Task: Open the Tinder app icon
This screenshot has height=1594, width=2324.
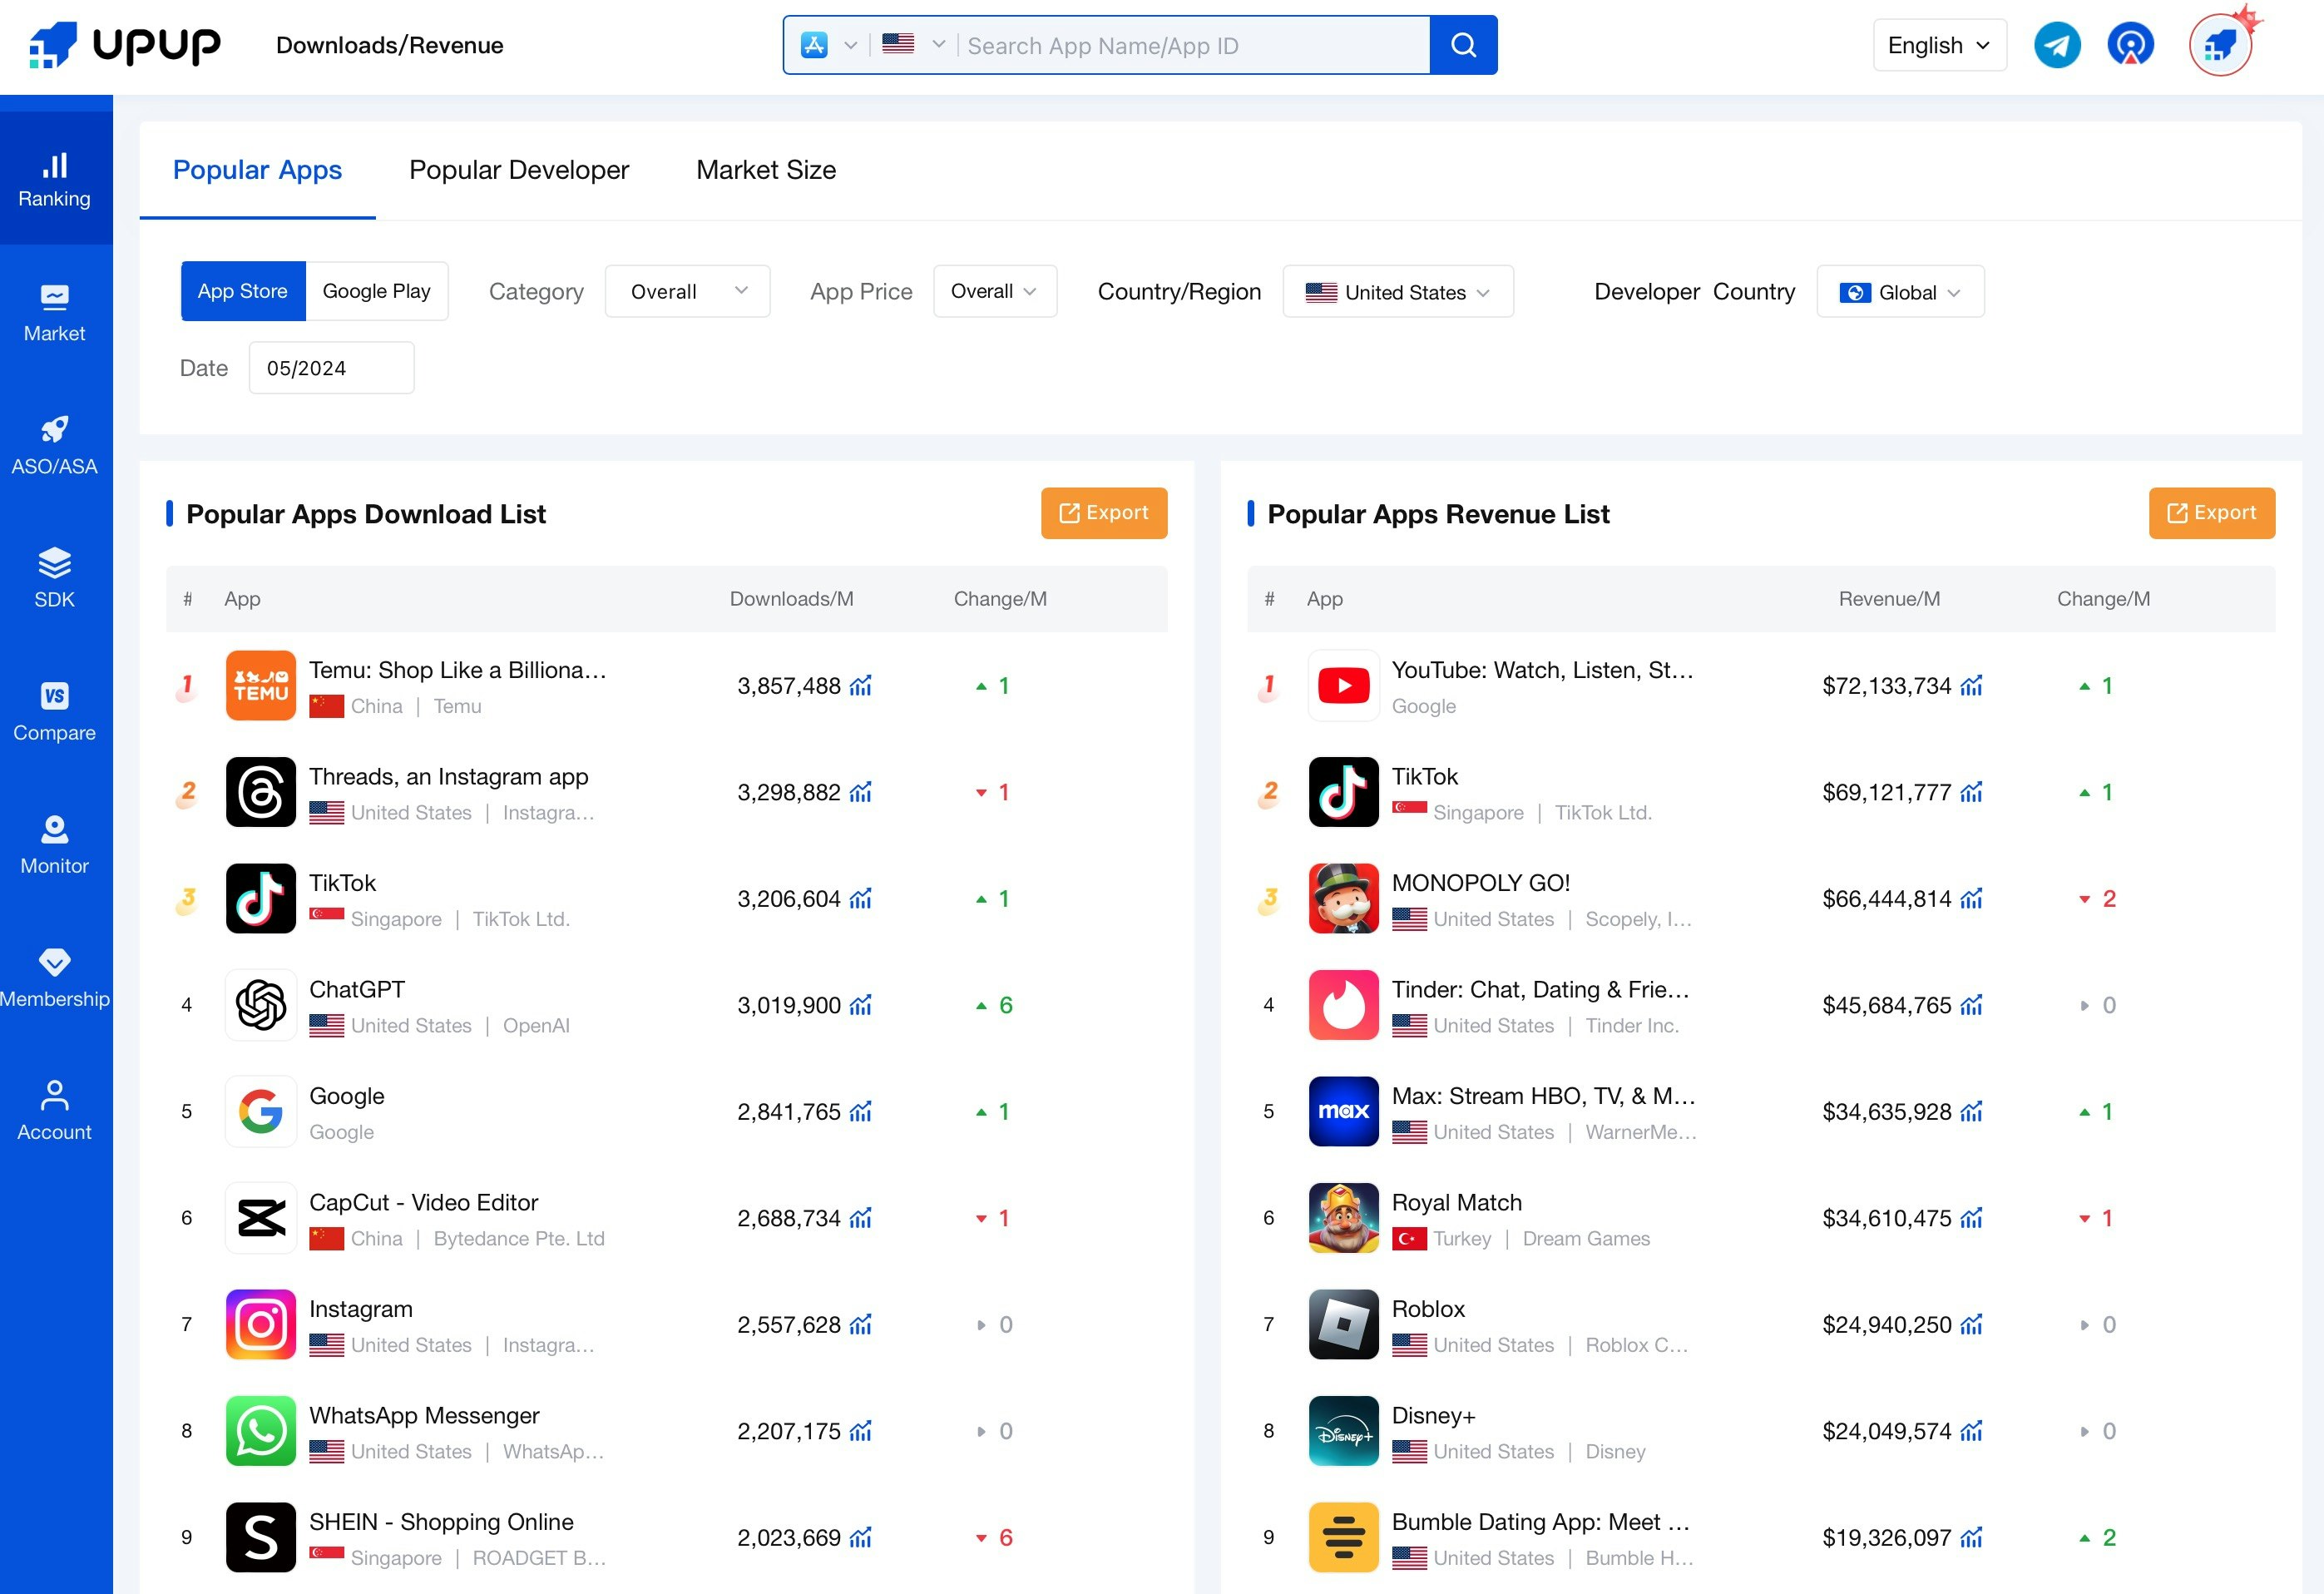Action: tap(1343, 1005)
